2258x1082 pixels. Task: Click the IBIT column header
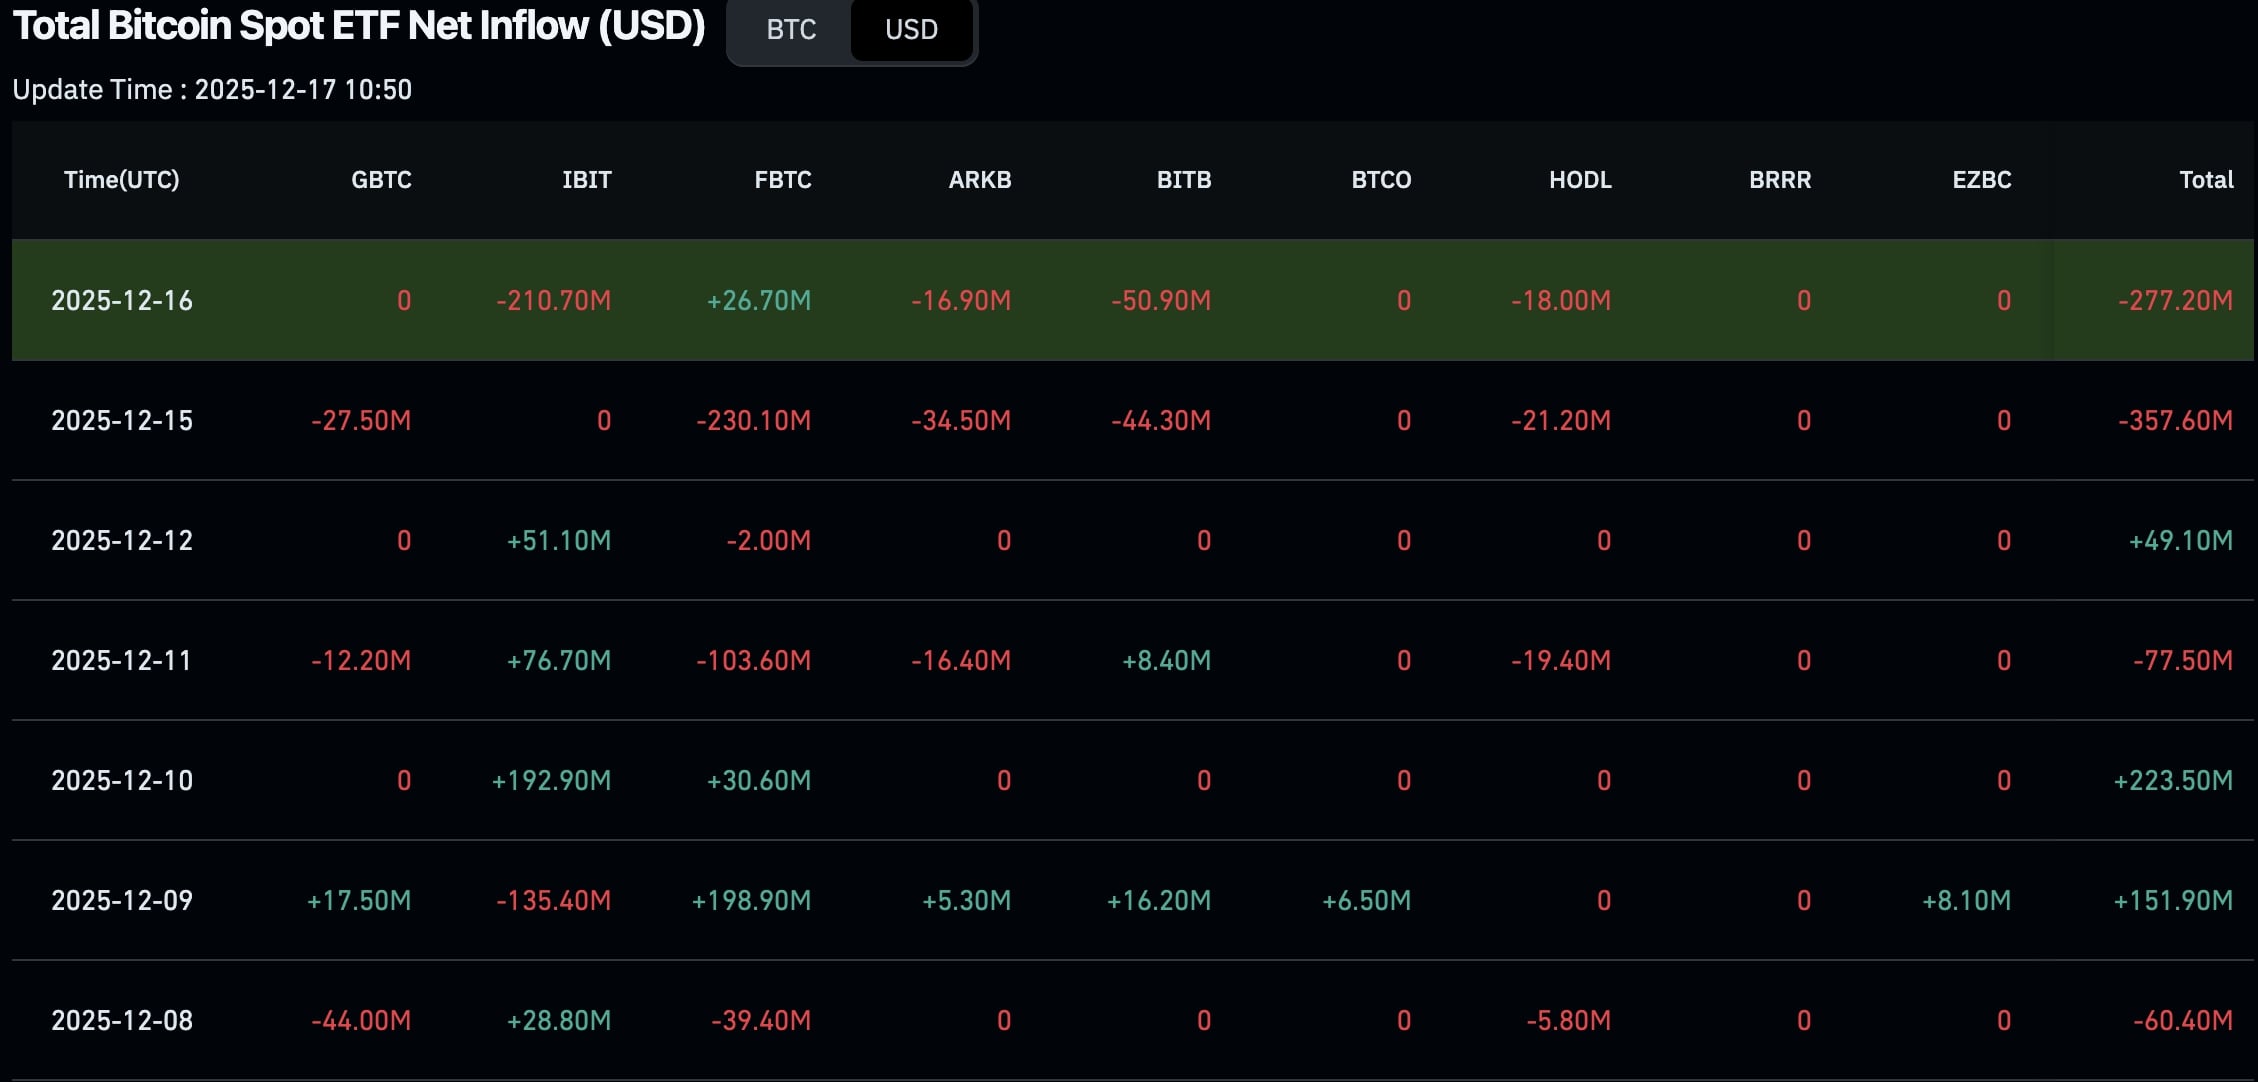click(586, 180)
